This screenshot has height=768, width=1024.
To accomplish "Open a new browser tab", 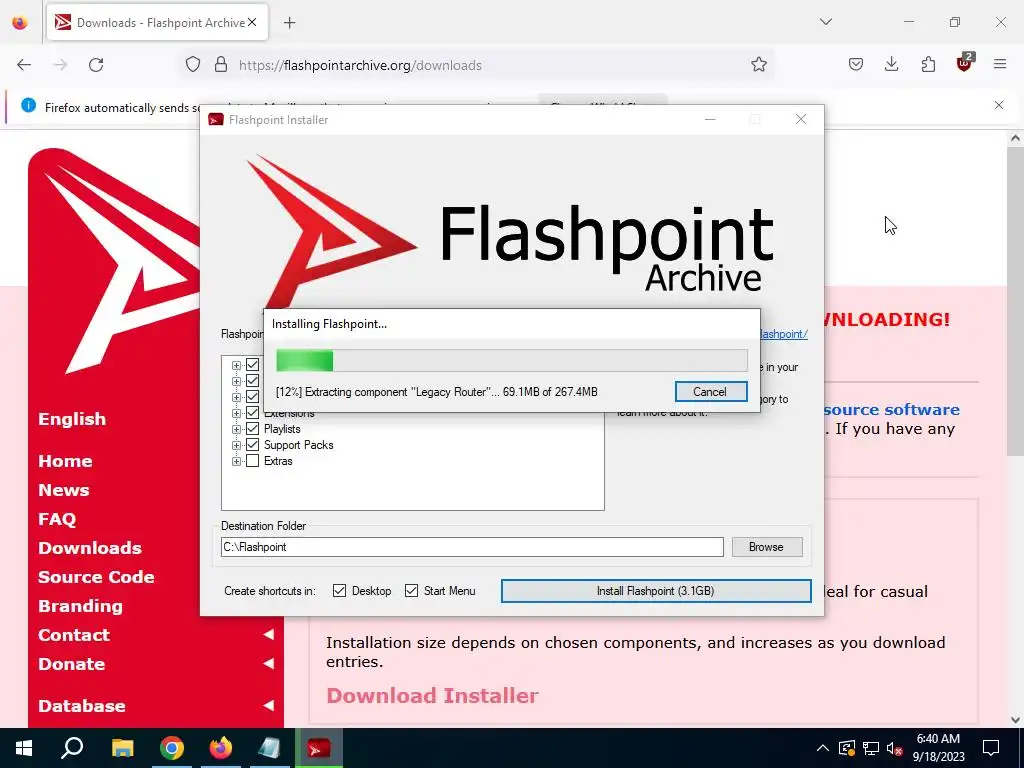I will point(289,22).
